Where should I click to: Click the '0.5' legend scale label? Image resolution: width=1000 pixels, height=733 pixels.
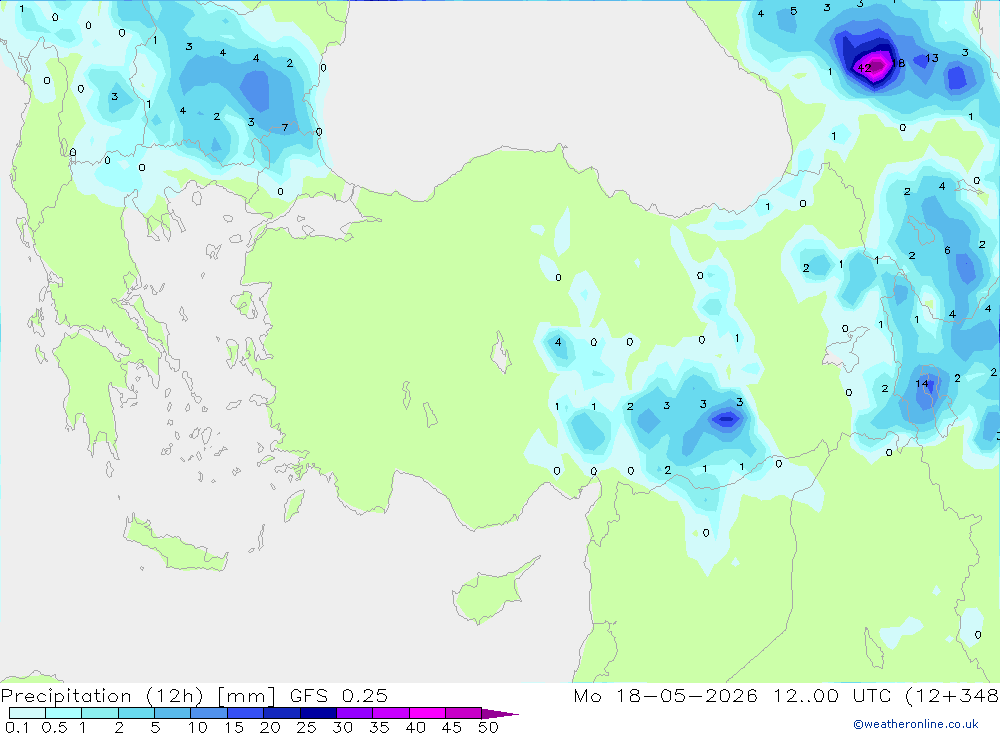click(54, 727)
